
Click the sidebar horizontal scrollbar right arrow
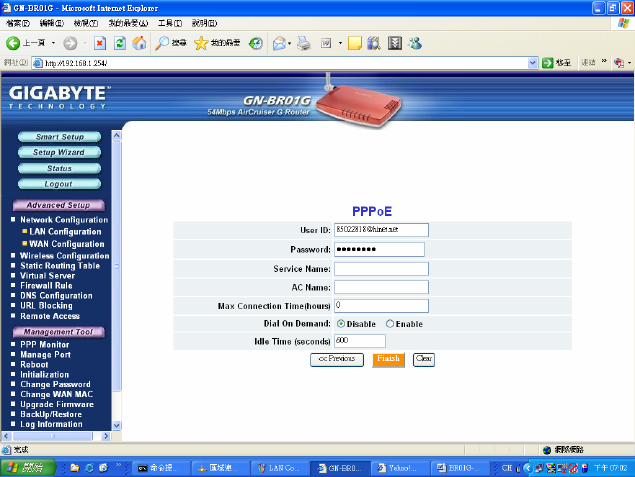[x=106, y=436]
